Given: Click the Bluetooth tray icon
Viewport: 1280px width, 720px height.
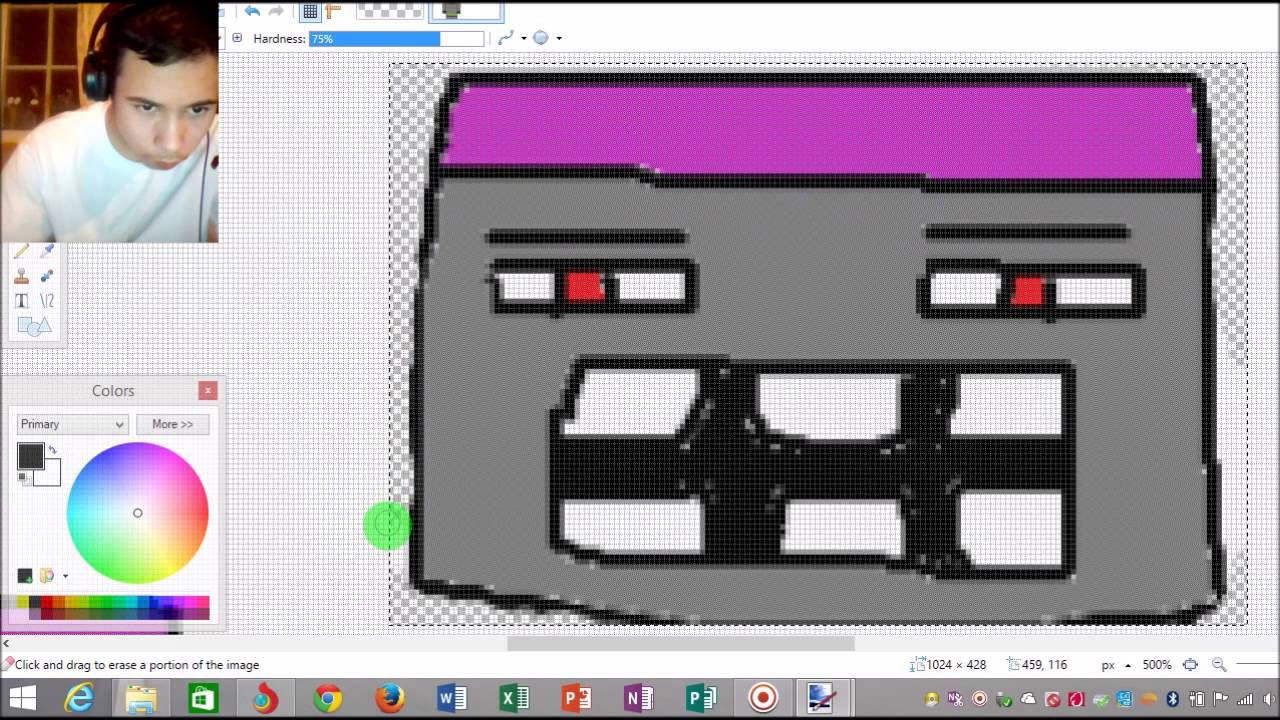Looking at the screenshot, I should [x=1173, y=699].
